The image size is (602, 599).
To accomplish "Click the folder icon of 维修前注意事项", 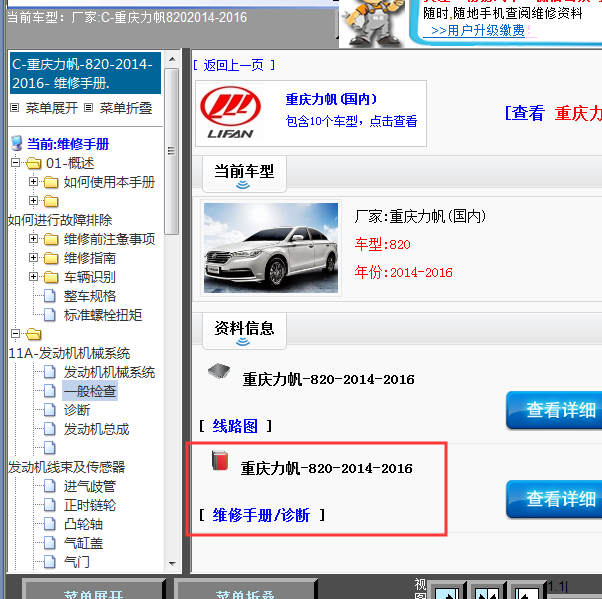I will click(51, 240).
